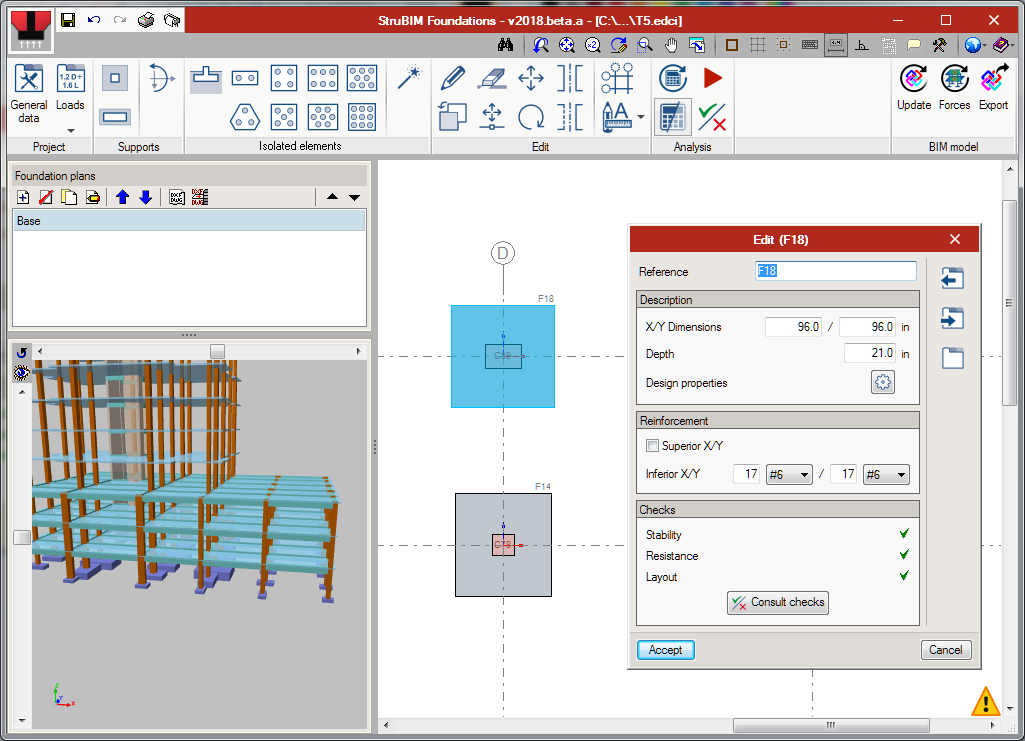Toggle the ruler display icon in the top toolbar
This screenshot has width=1025, height=741.
[836, 45]
